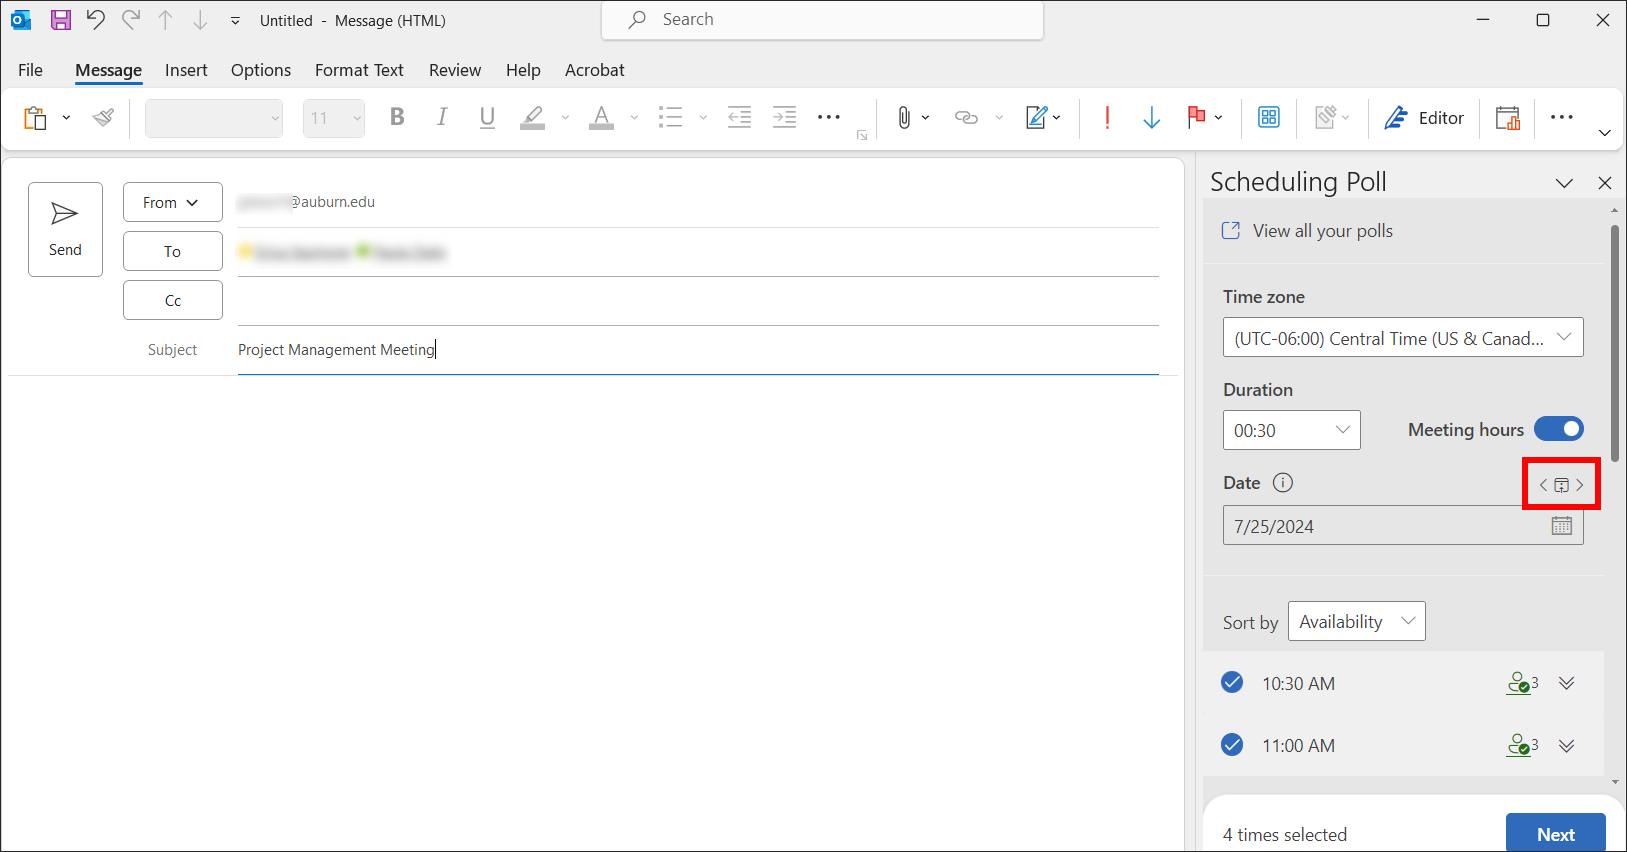Open the Duration dropdown
The image size is (1627, 852).
pyautogui.click(x=1291, y=430)
